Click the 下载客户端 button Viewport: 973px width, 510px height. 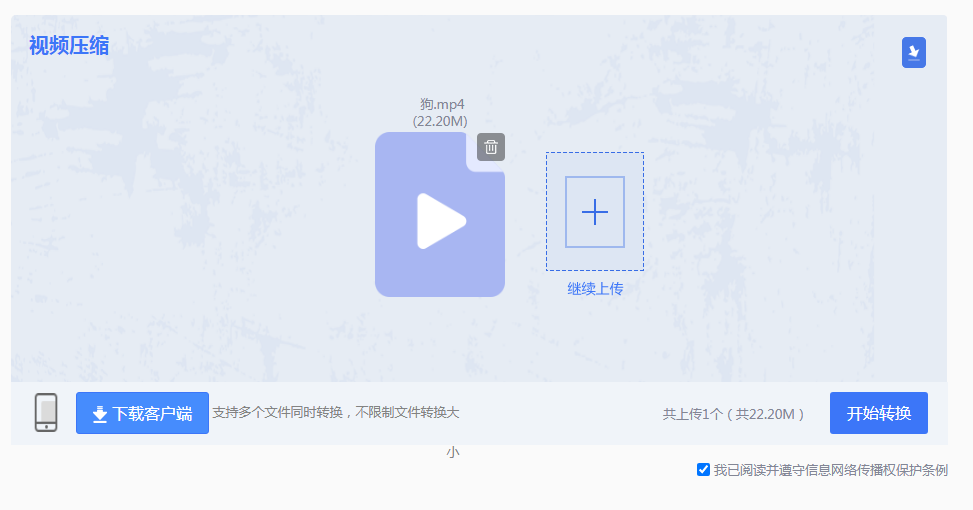(x=142, y=413)
